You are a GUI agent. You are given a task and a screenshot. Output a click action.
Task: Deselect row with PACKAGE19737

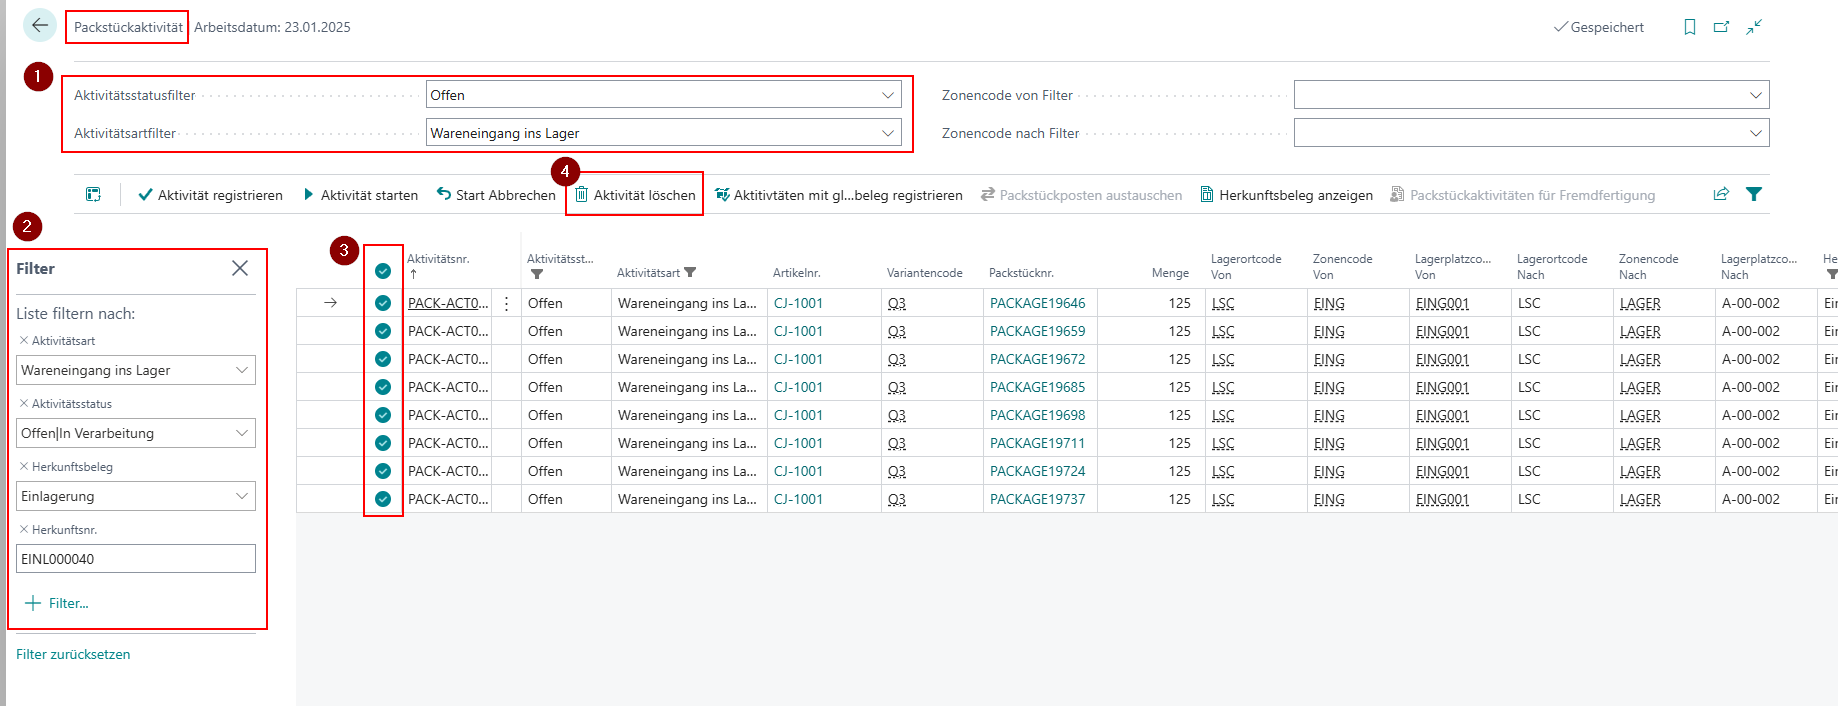(x=383, y=499)
